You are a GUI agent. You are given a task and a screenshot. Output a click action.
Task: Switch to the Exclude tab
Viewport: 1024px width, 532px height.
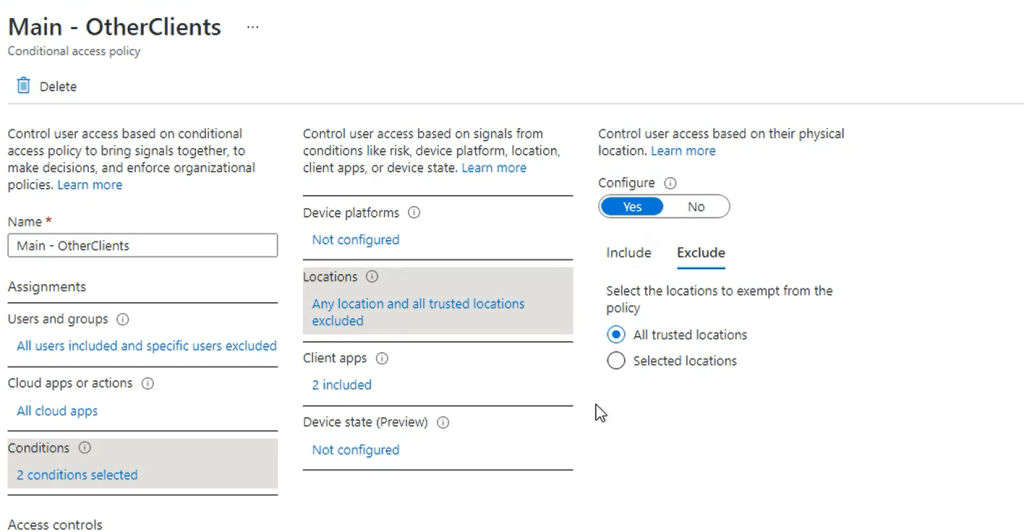click(700, 253)
